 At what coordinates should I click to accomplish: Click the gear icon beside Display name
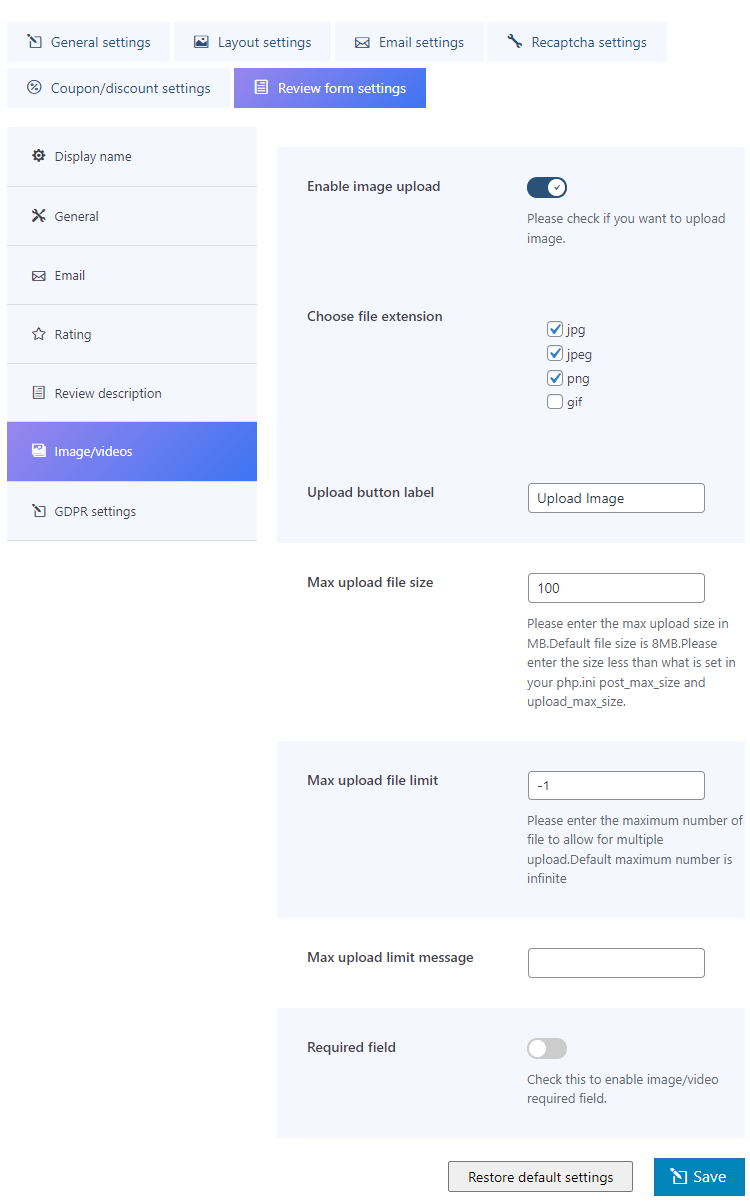tap(39, 156)
